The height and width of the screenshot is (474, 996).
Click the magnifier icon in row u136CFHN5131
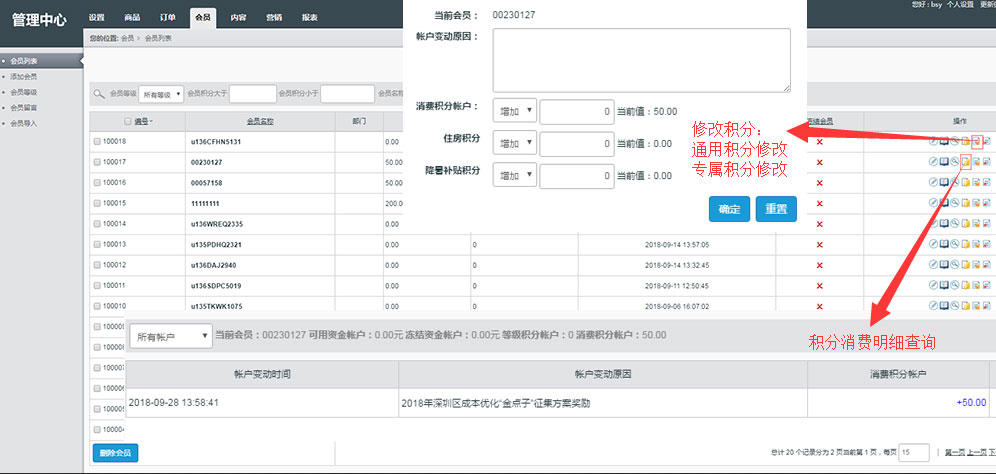click(955, 141)
